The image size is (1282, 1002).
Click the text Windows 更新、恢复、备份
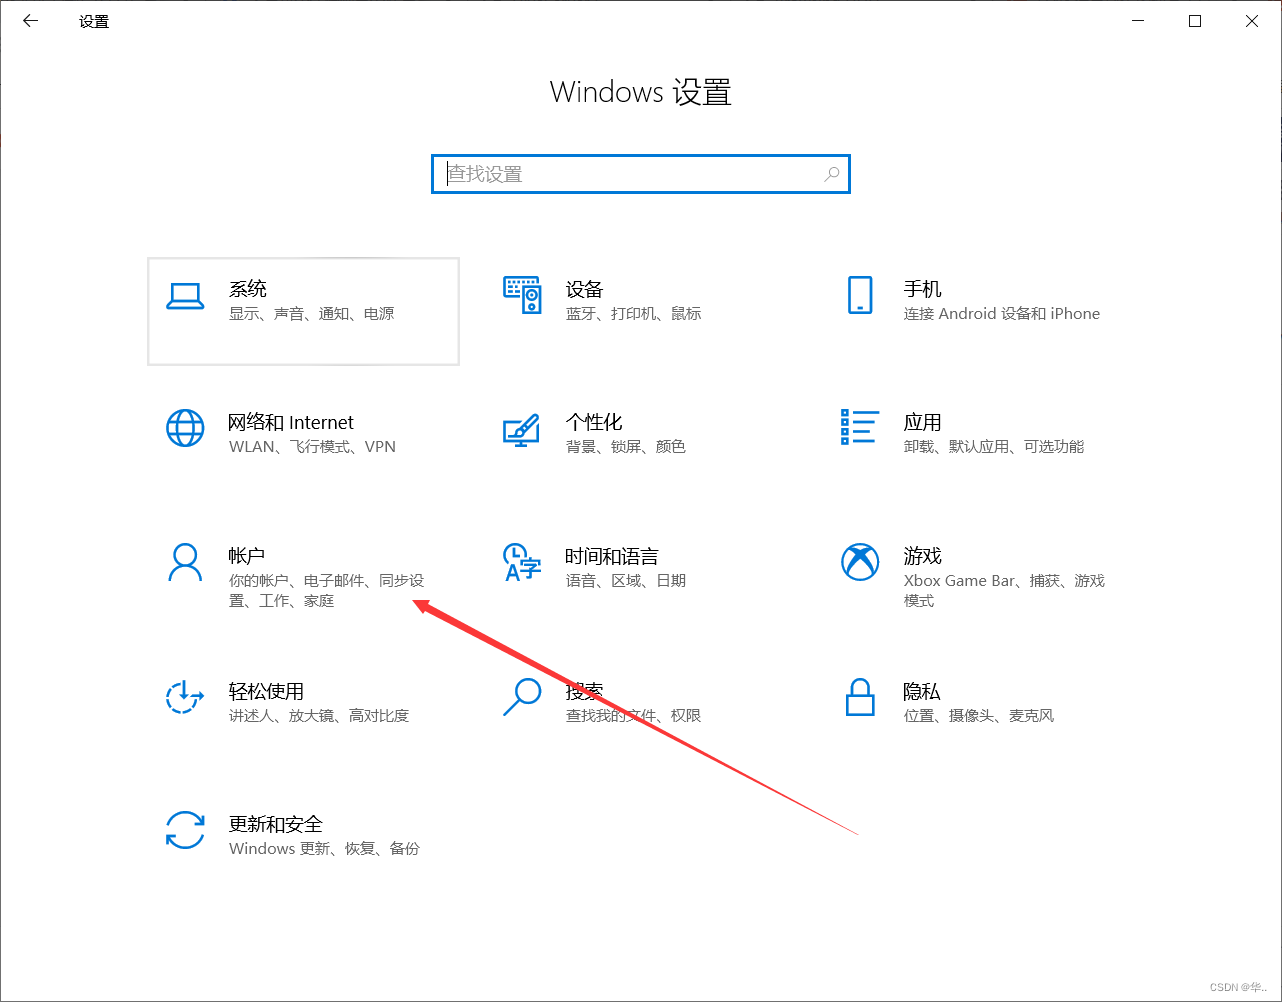325,849
